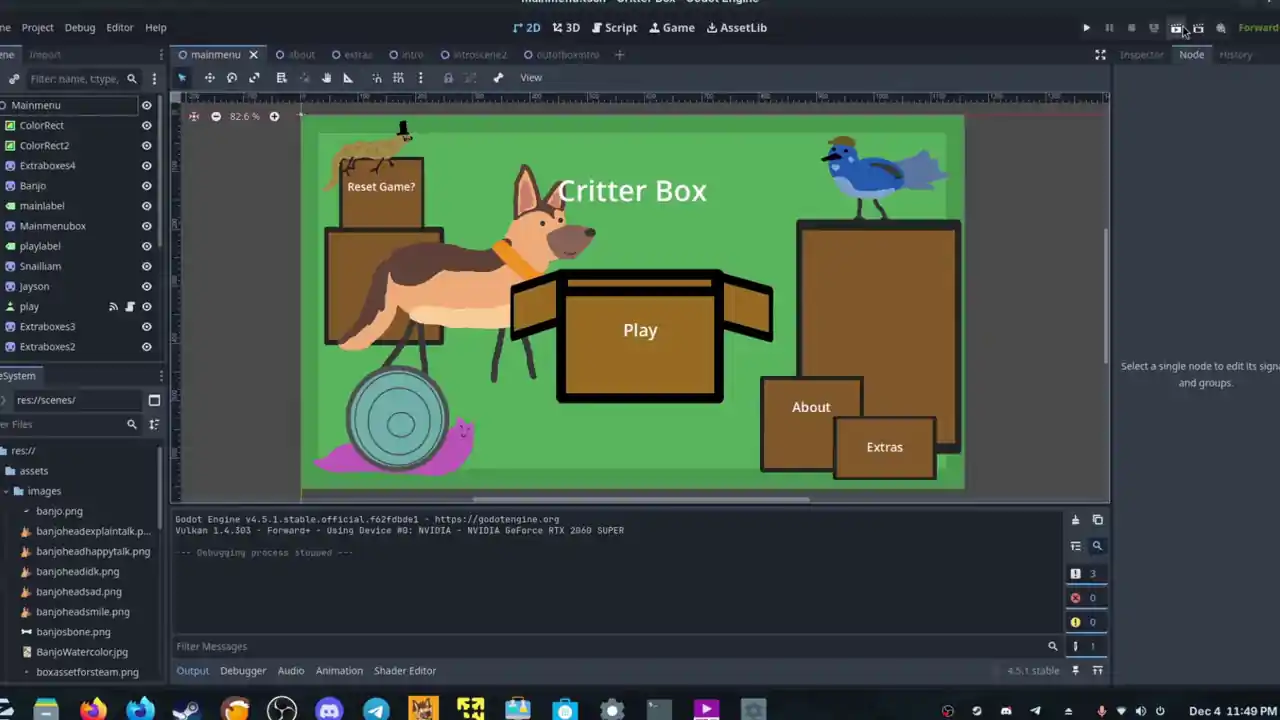This screenshot has width=1280, height=720.
Task: Zoom out of the 2D viewport
Action: coord(216,117)
